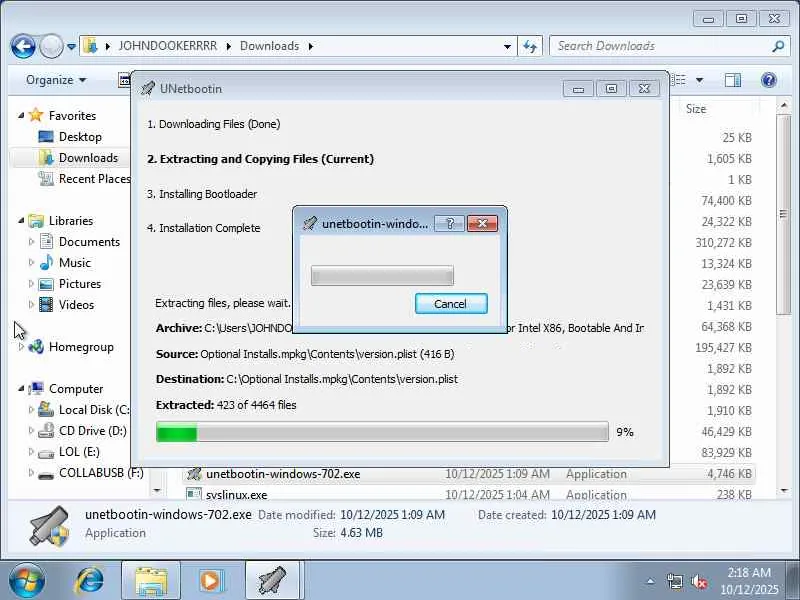Click the LOL (E:) drive icon
Screen dimensions: 800x600
click(x=46, y=453)
